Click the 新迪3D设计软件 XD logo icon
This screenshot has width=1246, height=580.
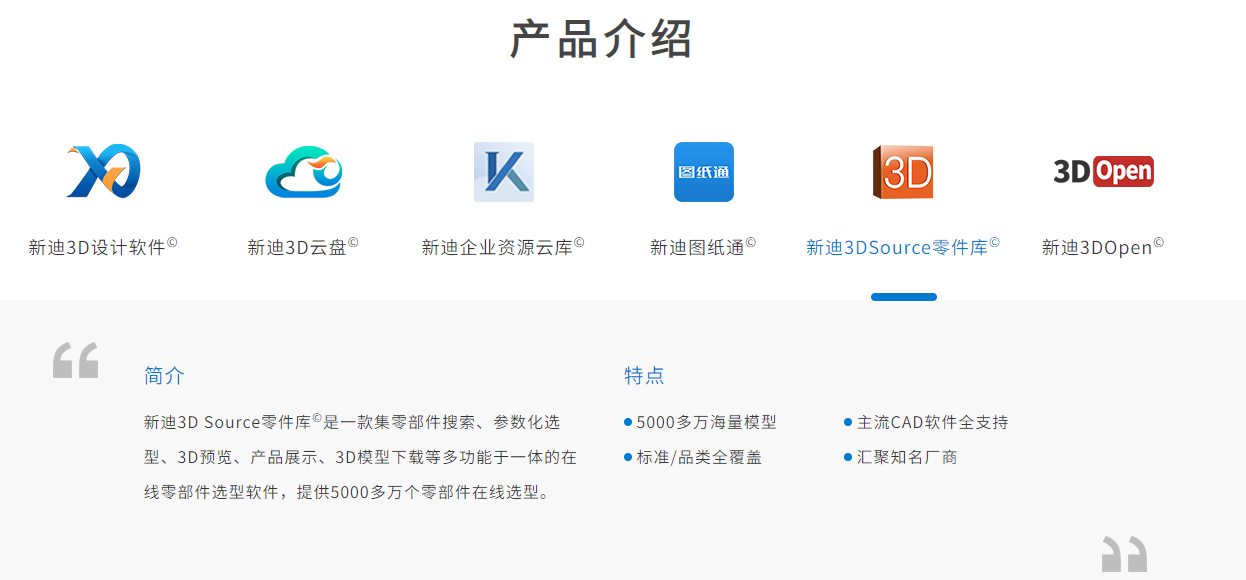tap(103, 171)
